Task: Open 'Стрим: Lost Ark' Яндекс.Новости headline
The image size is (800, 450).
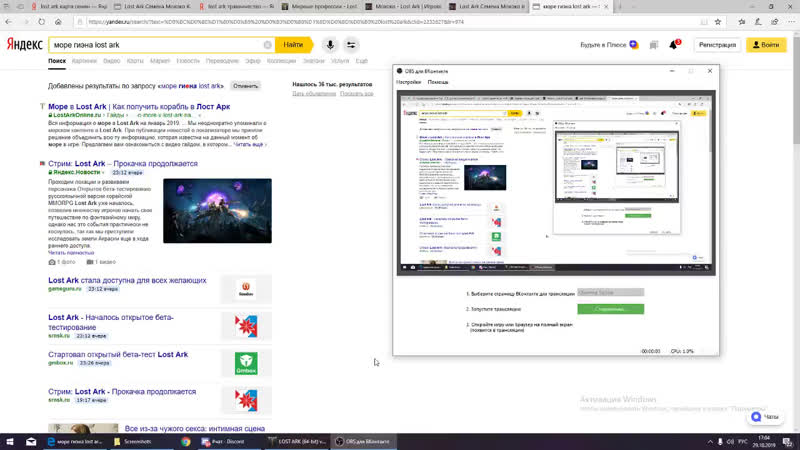Action: pyautogui.click(x=122, y=164)
